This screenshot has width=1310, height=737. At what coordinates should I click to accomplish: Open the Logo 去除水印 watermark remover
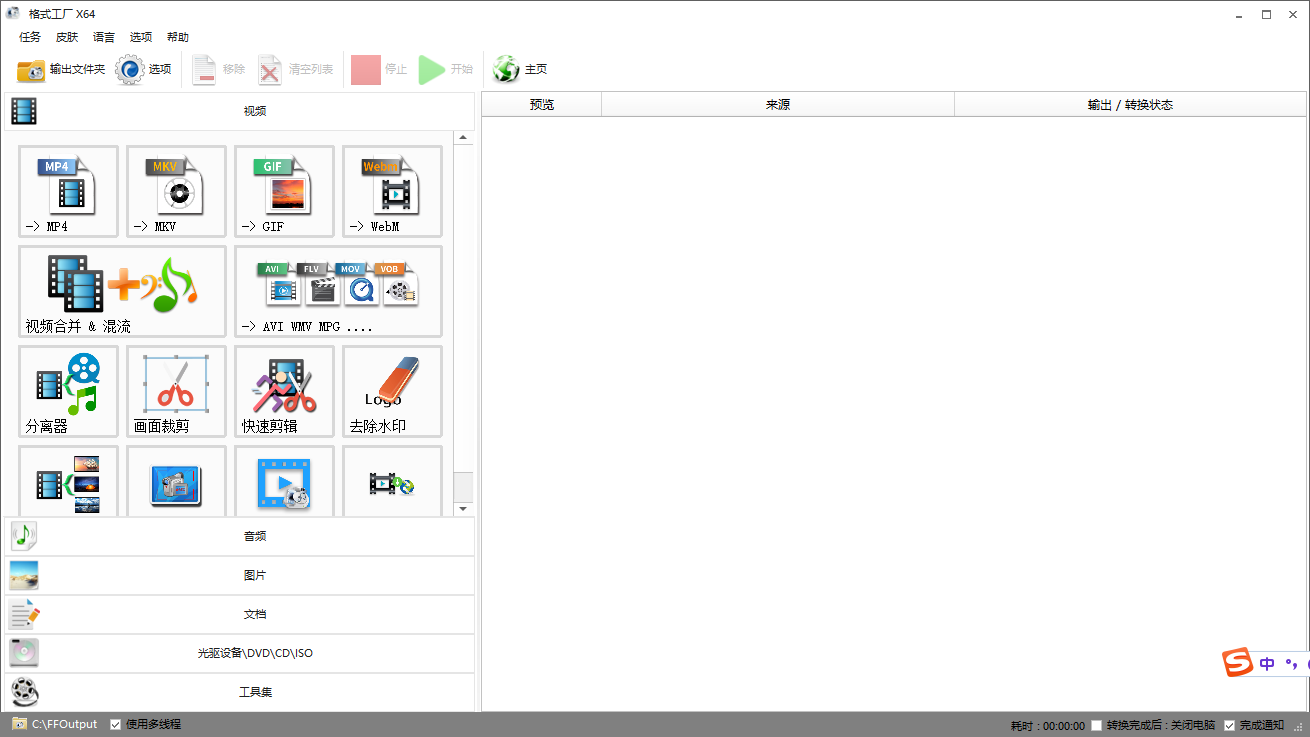[x=392, y=391]
